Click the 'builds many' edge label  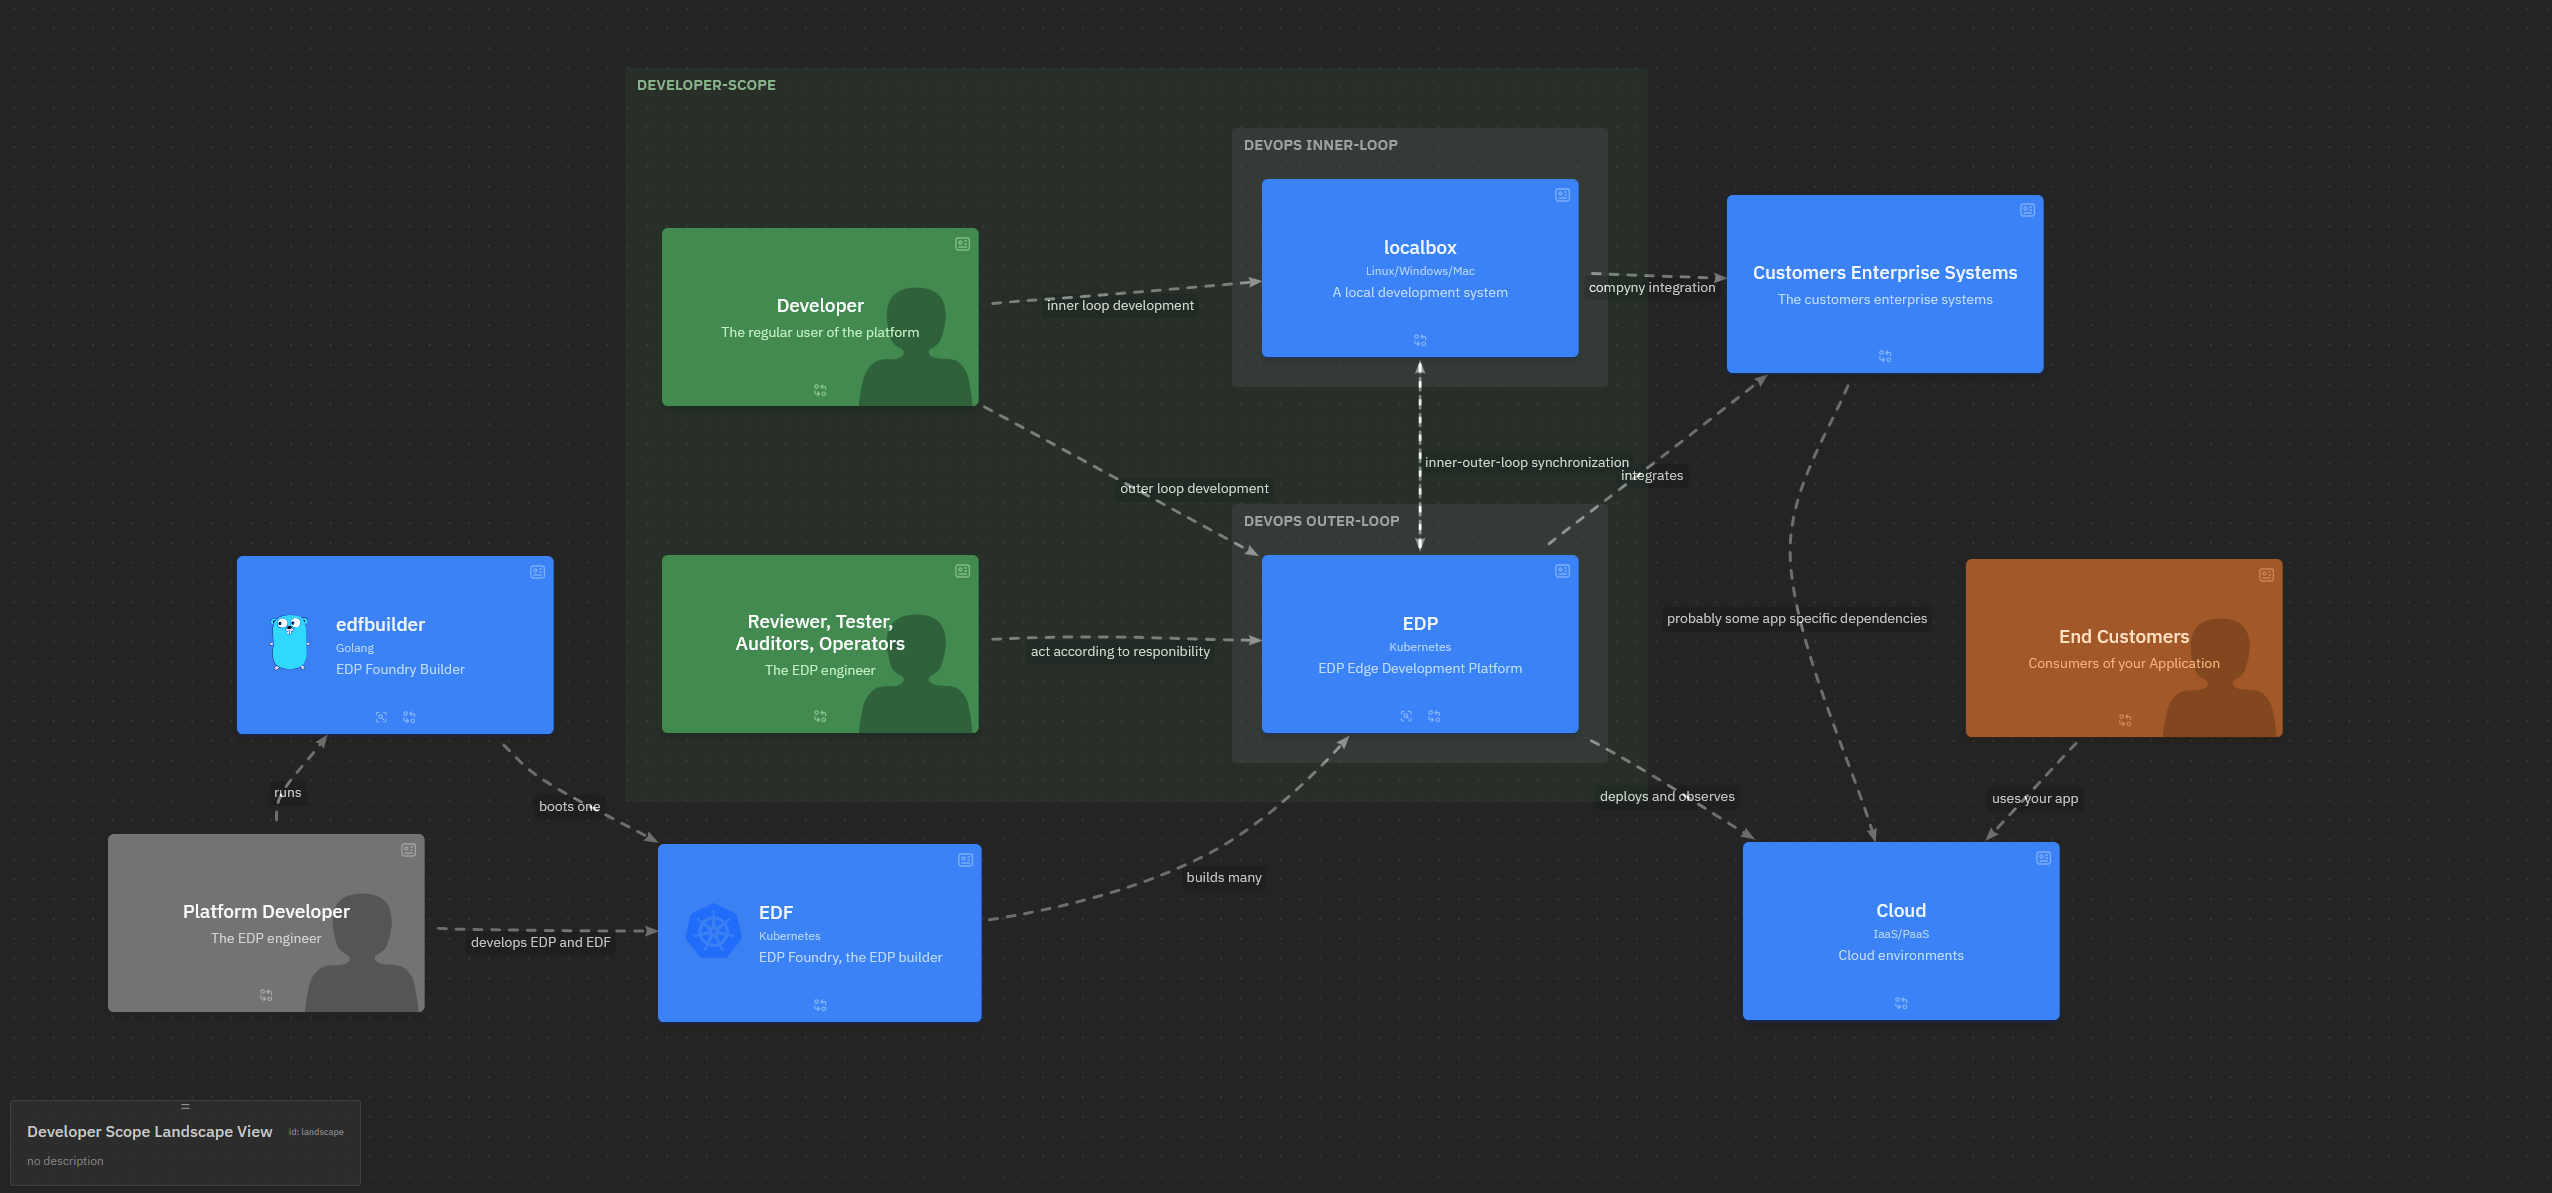click(x=1224, y=878)
